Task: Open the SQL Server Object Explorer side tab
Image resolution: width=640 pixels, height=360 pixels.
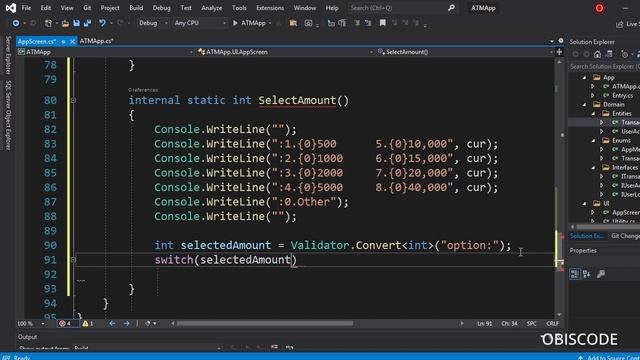Action: point(8,116)
